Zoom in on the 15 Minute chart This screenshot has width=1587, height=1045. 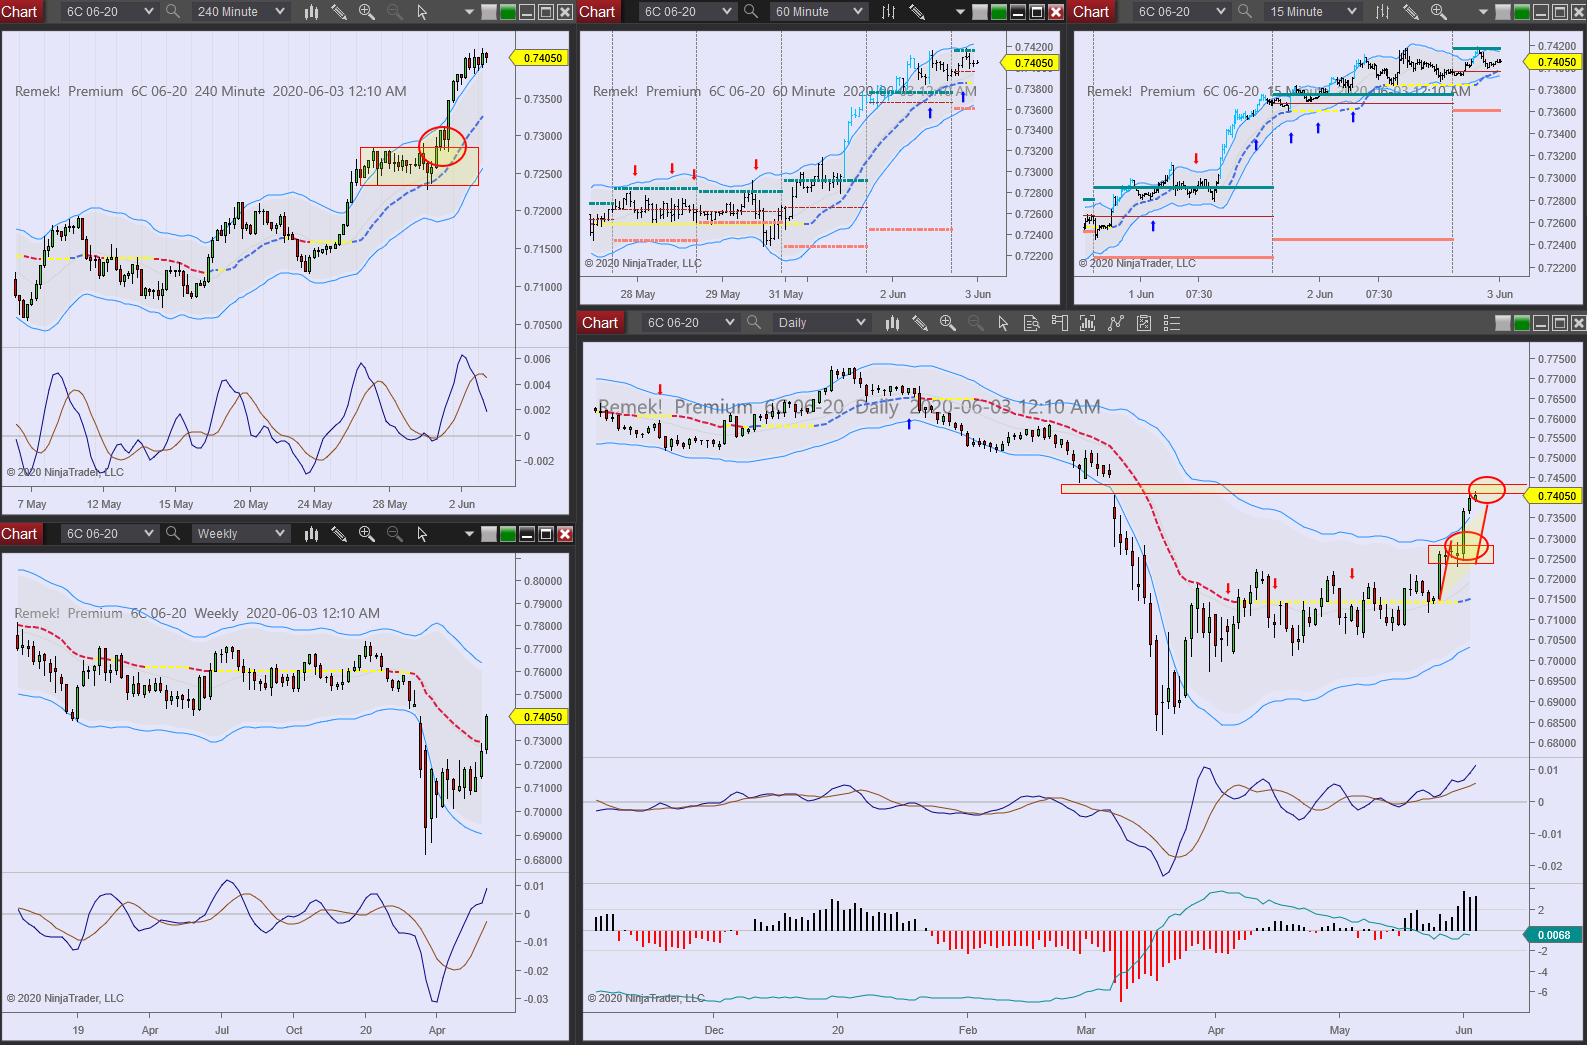click(1439, 12)
